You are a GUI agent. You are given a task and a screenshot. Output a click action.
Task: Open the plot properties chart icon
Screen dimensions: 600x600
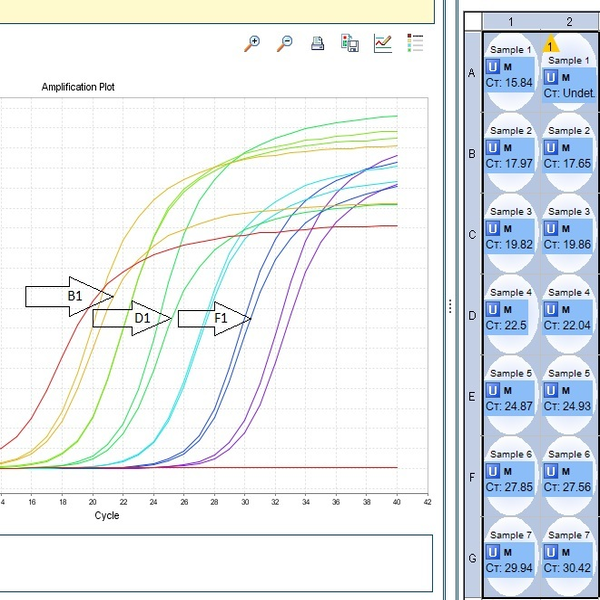(x=382, y=43)
